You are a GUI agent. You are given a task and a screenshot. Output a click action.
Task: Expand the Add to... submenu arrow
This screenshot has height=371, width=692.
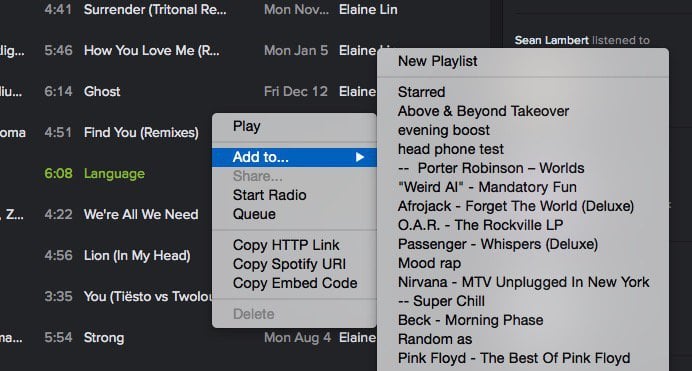360,157
